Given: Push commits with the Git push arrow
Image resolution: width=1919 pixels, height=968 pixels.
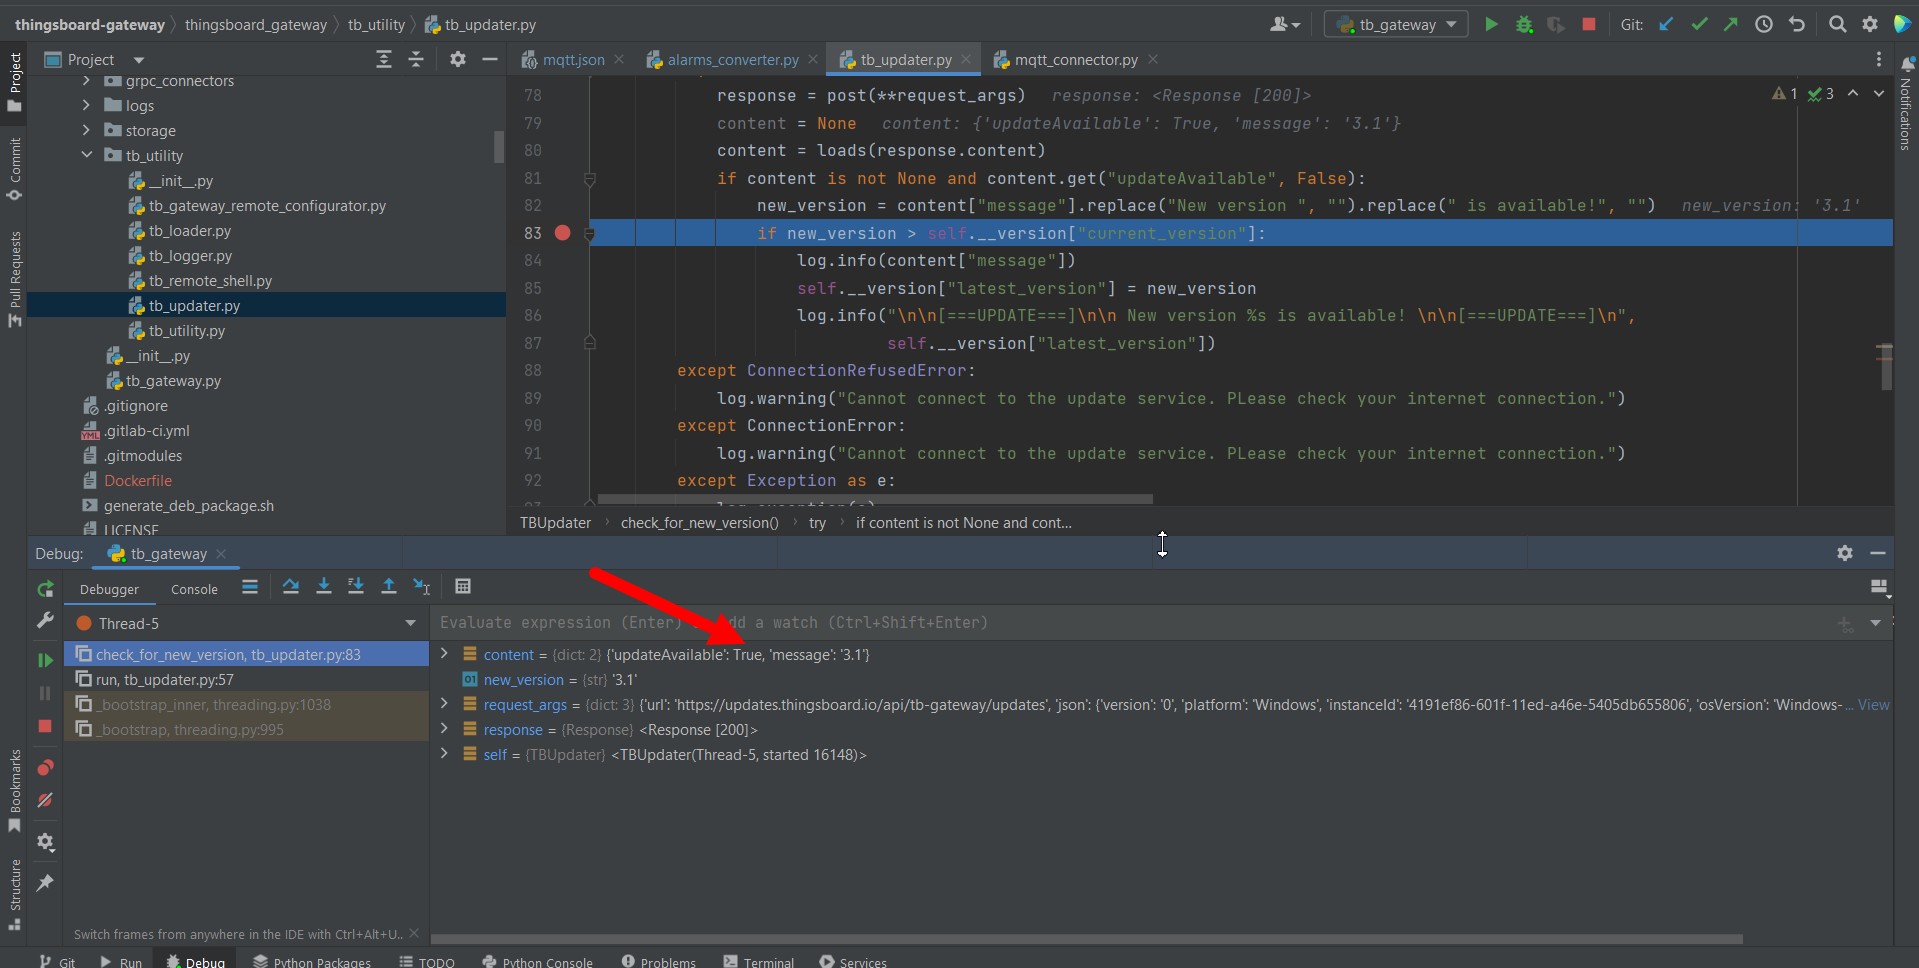Looking at the screenshot, I should (x=1731, y=24).
